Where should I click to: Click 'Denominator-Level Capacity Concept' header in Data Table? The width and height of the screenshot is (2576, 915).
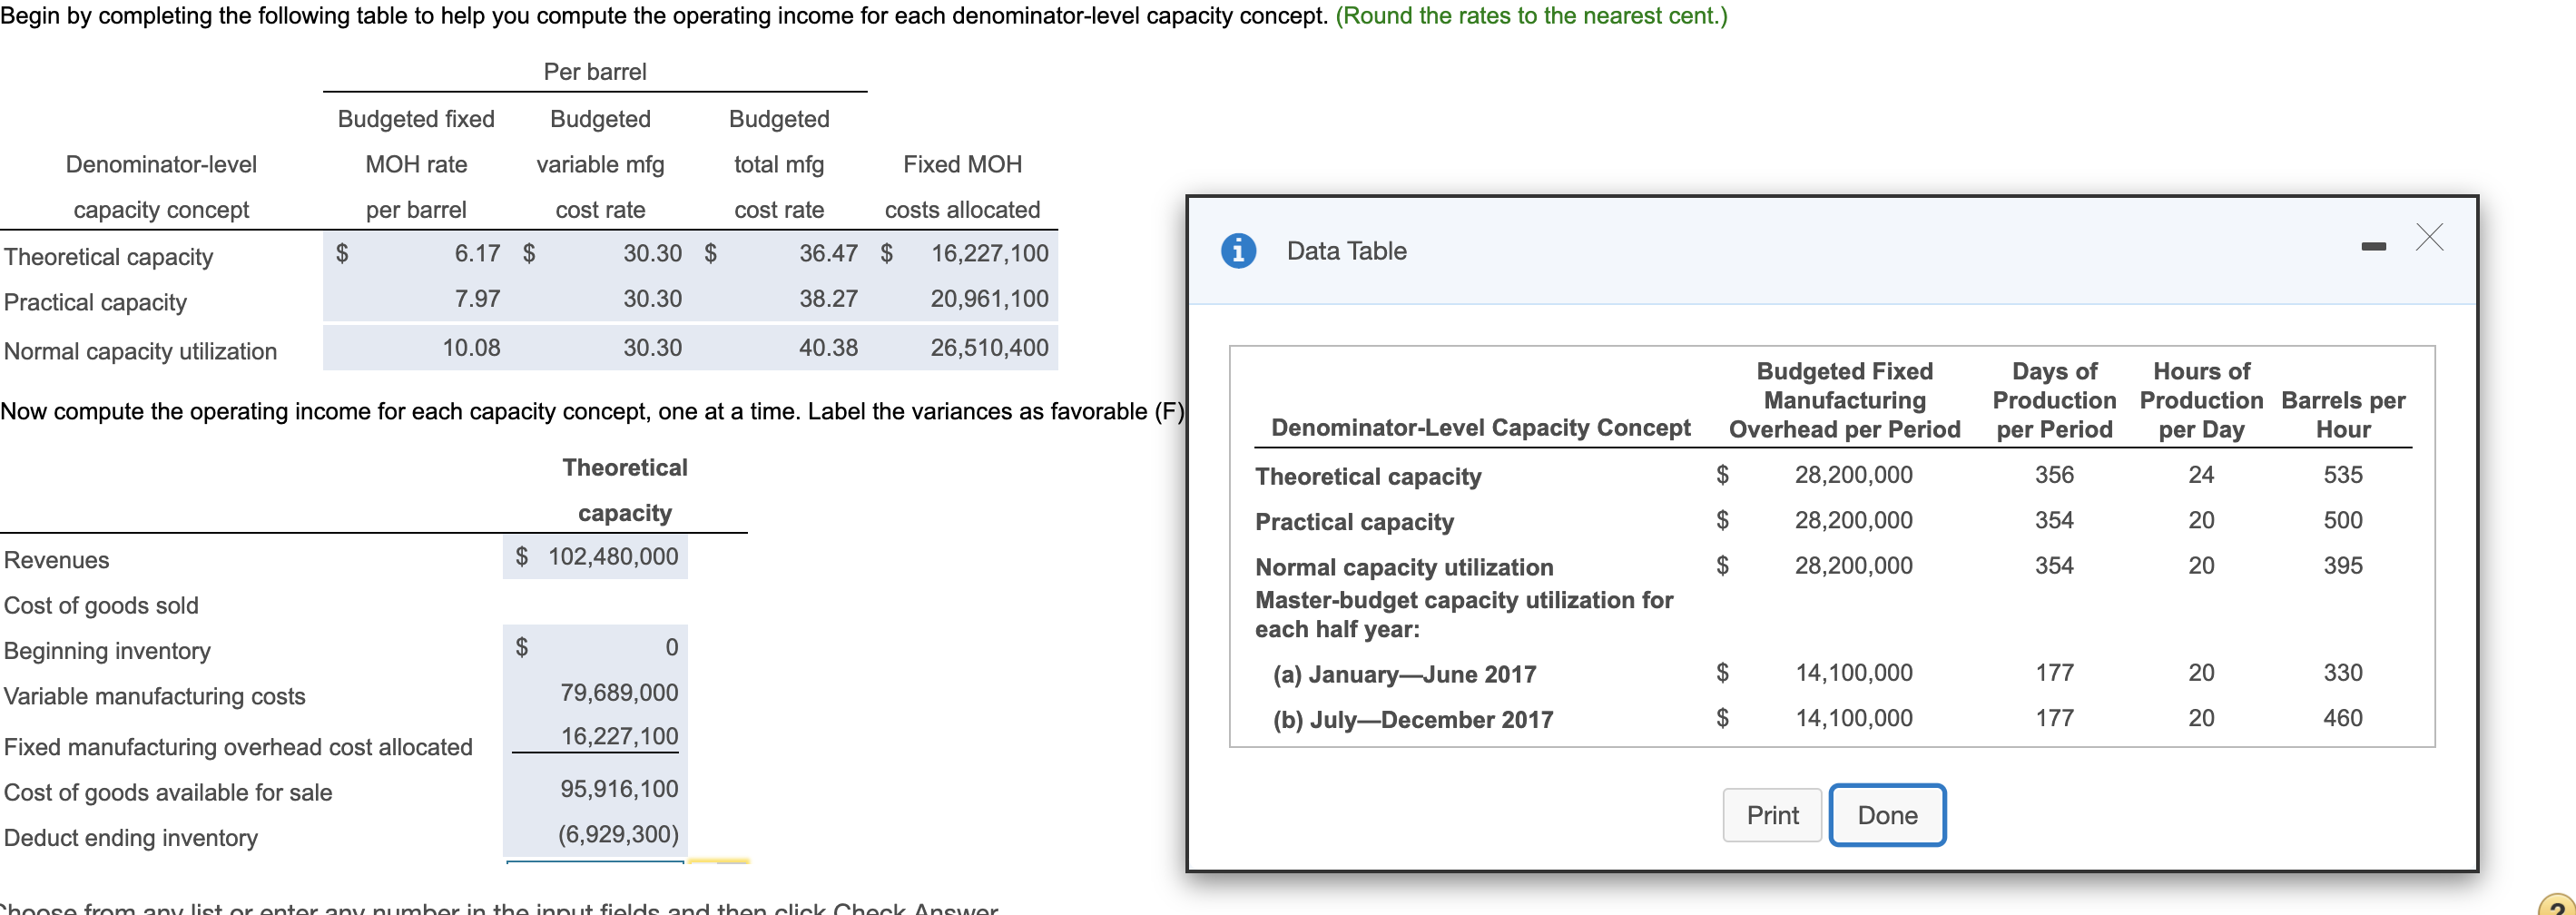[1480, 428]
